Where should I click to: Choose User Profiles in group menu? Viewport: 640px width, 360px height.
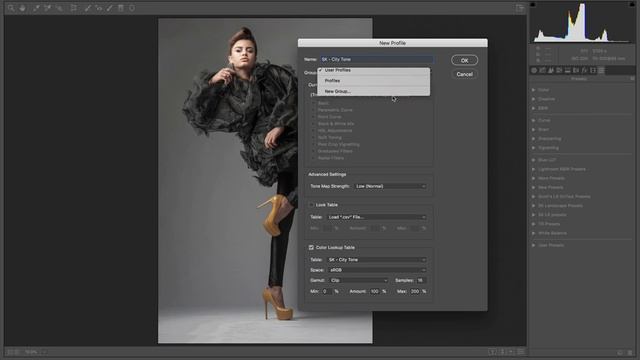[373, 71]
